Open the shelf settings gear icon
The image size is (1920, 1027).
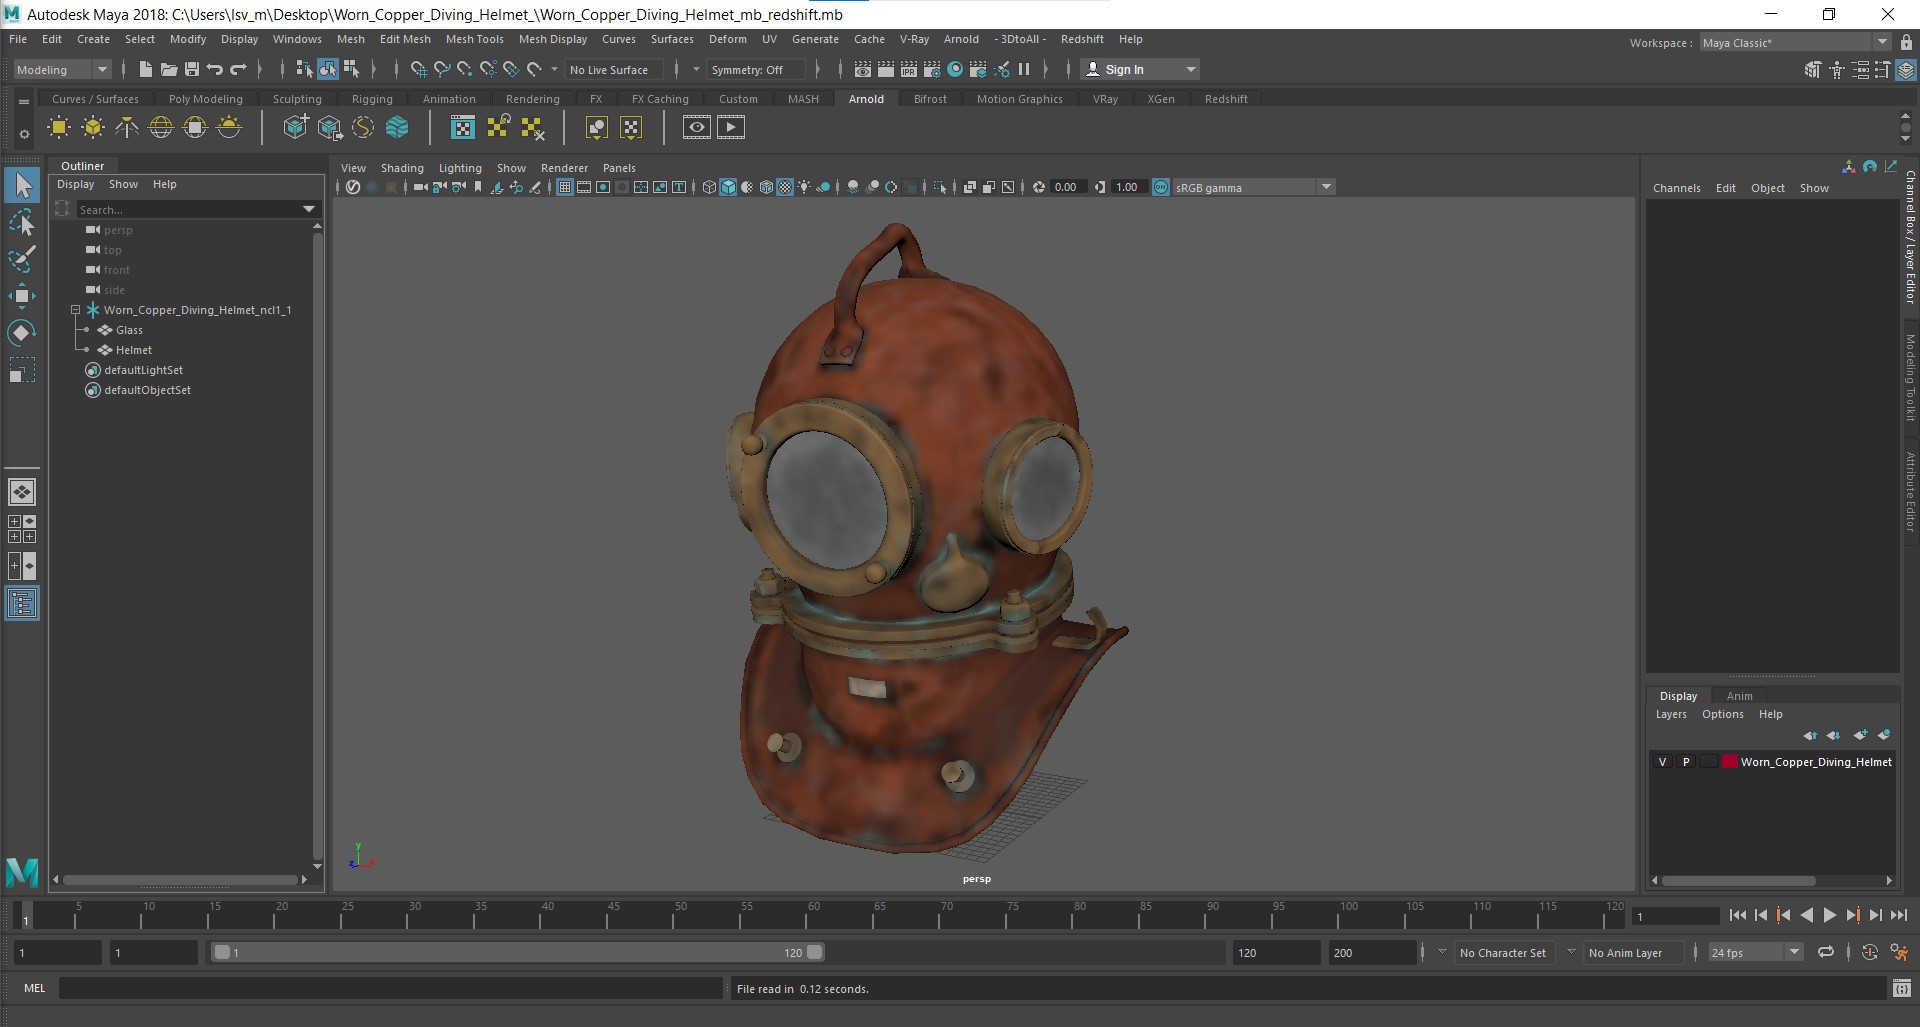pos(24,134)
